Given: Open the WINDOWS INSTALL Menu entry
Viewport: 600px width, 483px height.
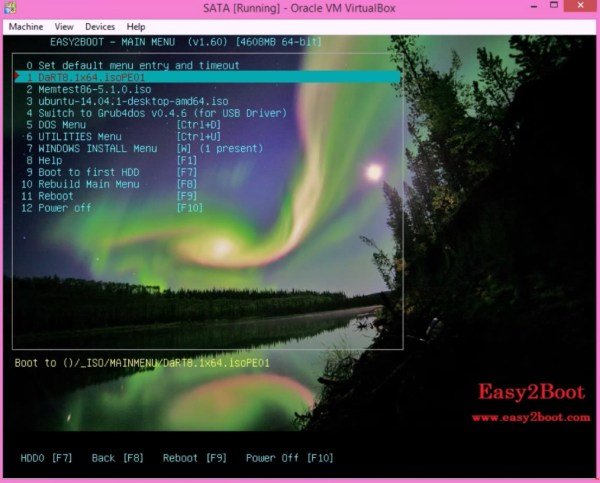Looking at the screenshot, I should coord(145,148).
